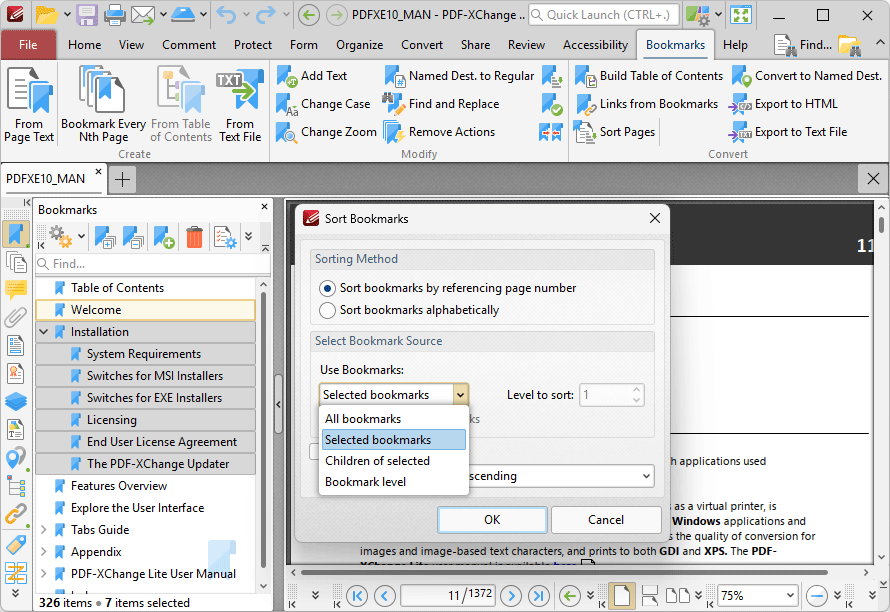890x612 pixels.
Task: Expand more bookmark toolbar options chevron
Action: pyautogui.click(x=248, y=236)
